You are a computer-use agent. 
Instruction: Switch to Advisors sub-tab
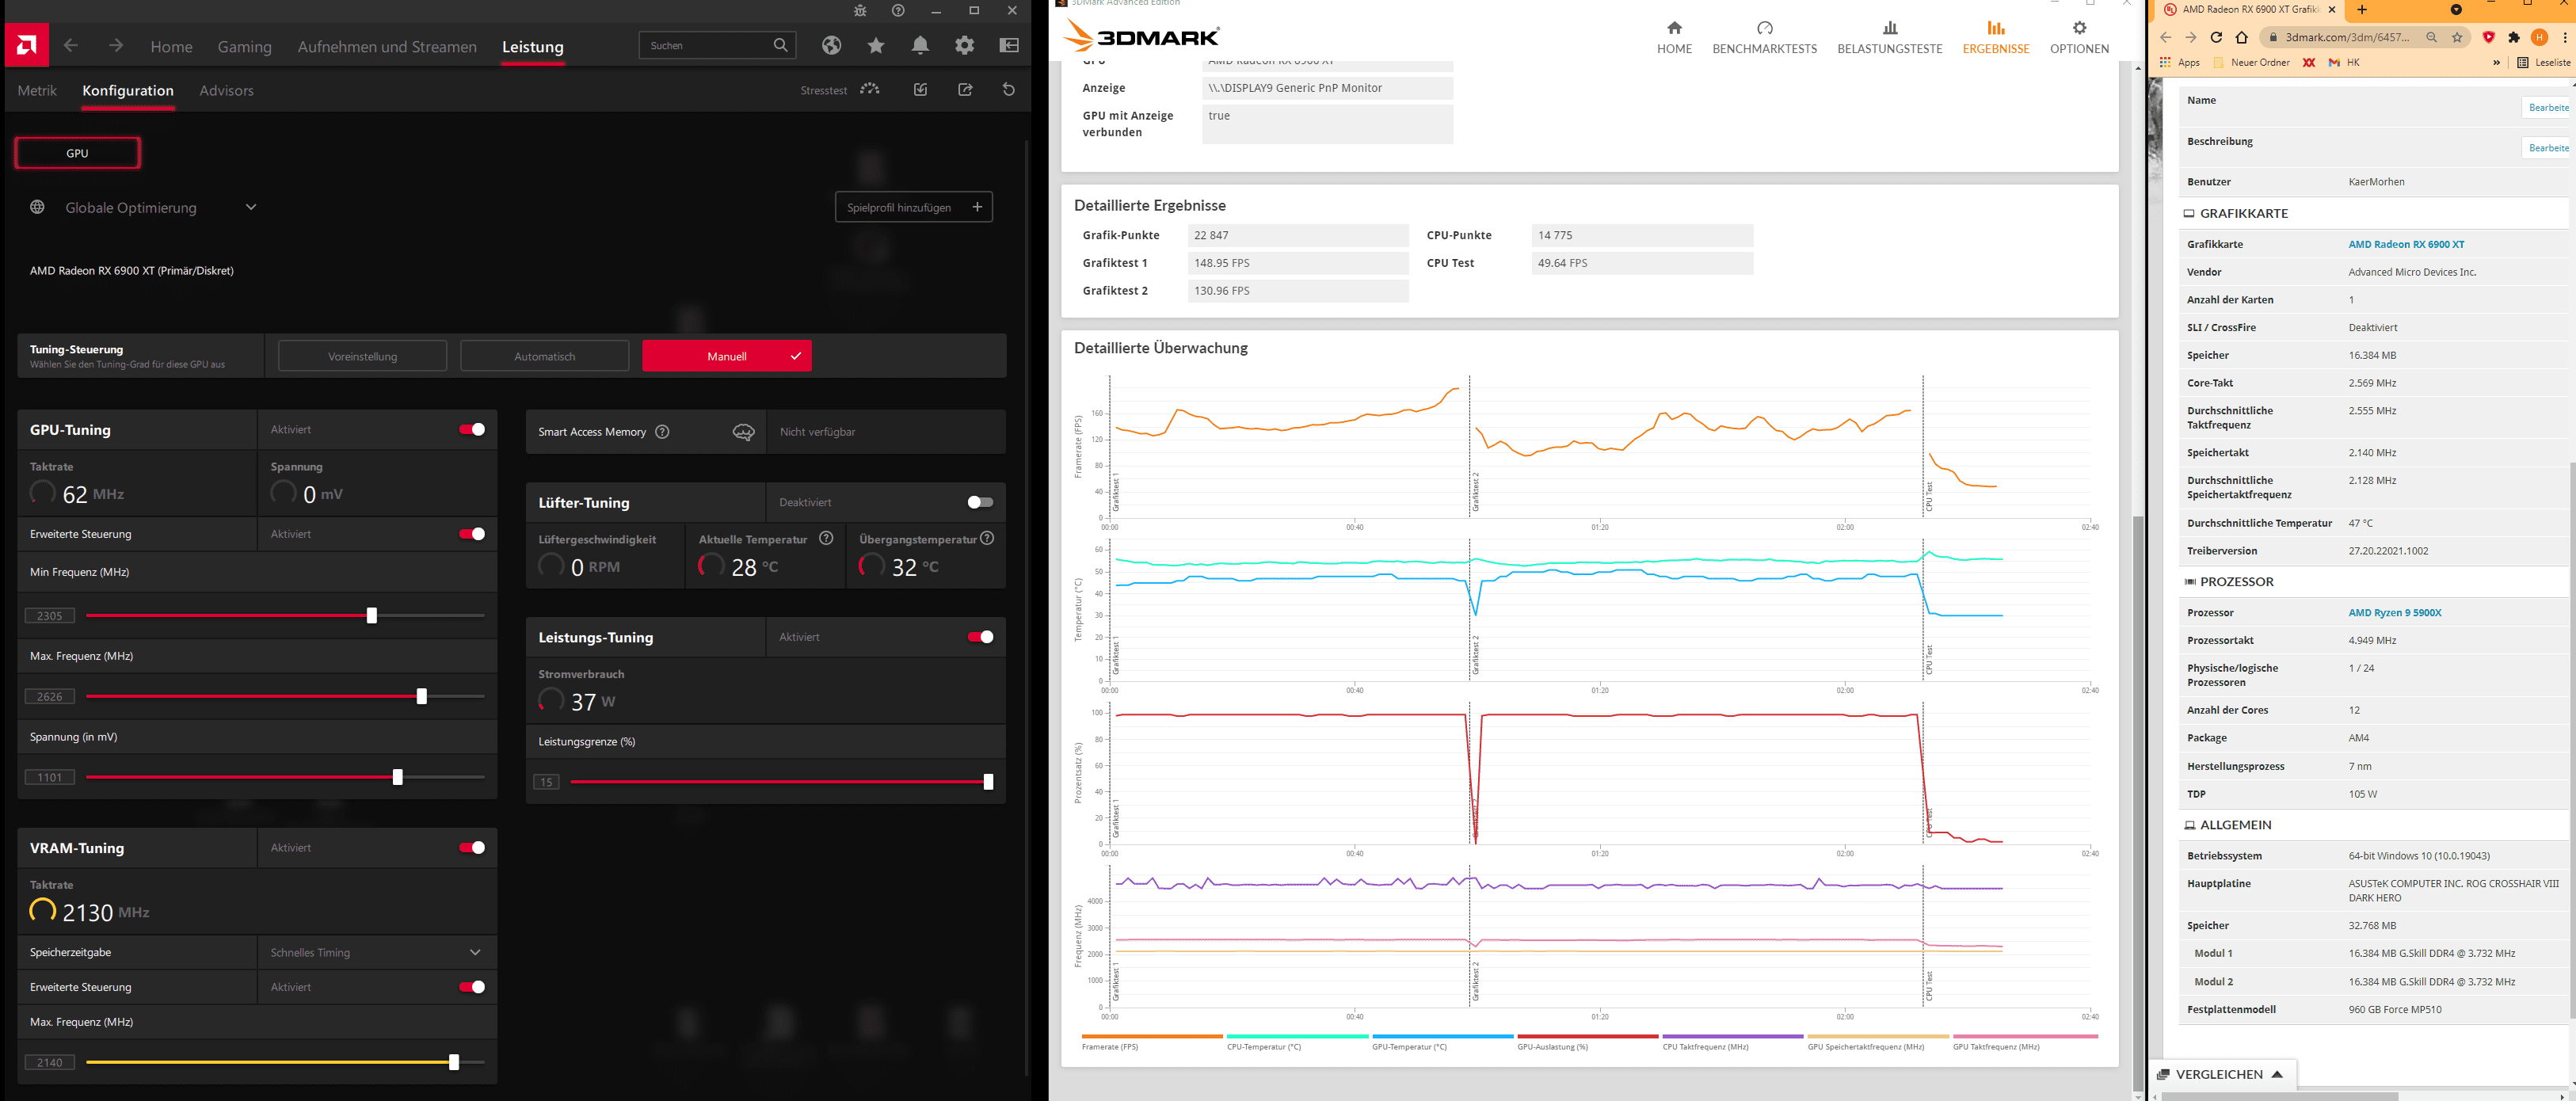[x=226, y=90]
